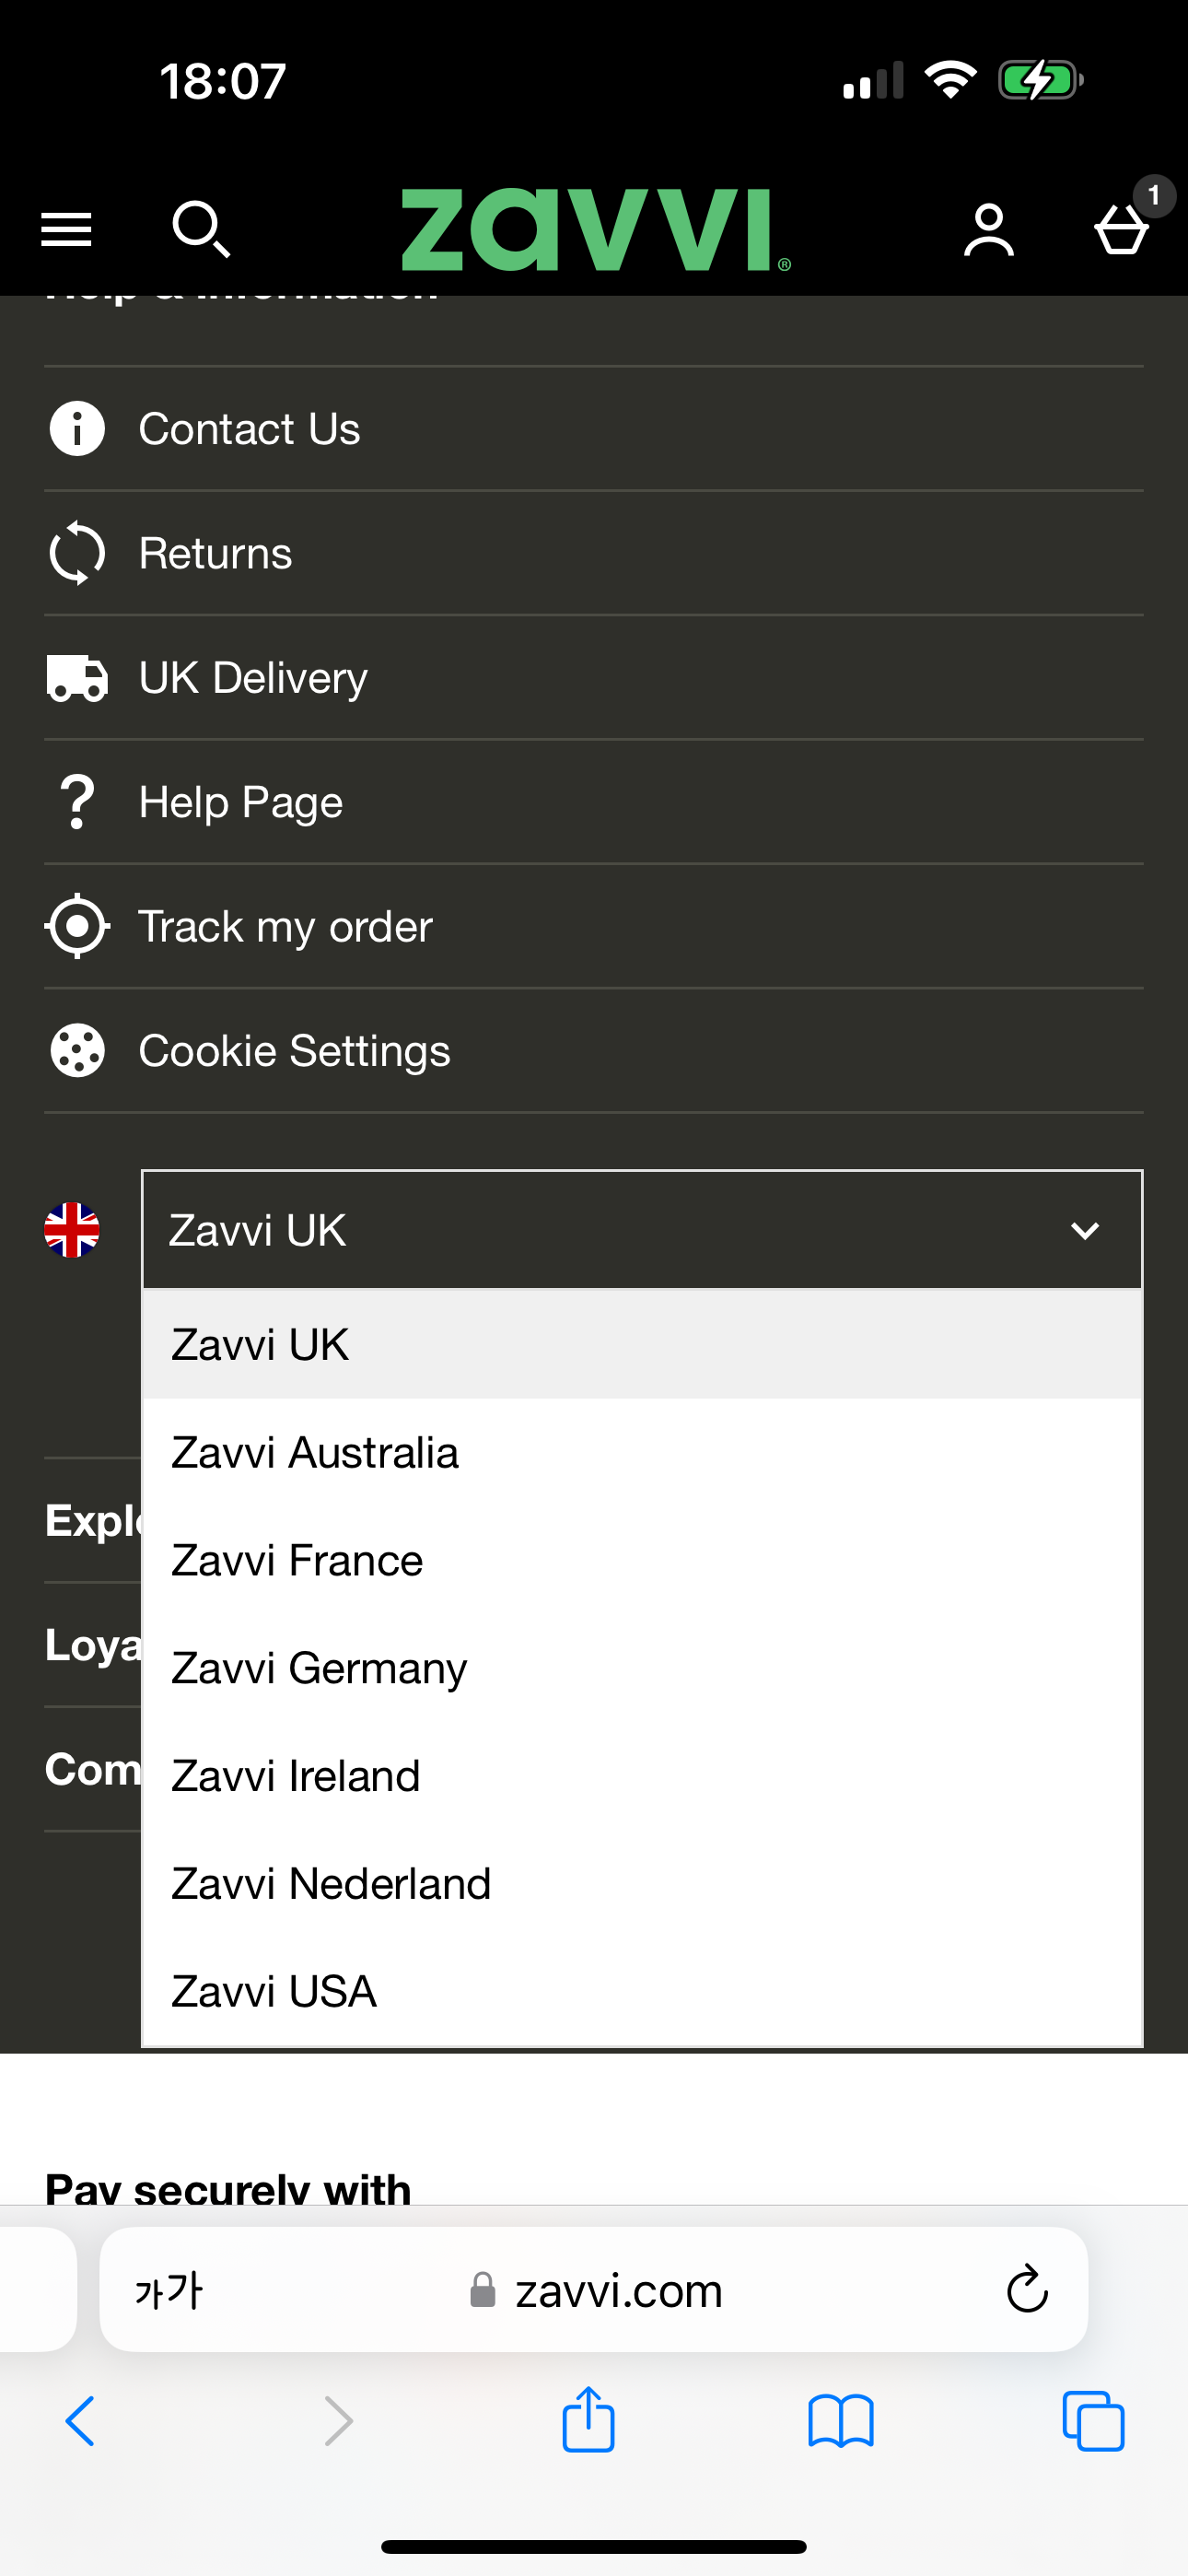The width and height of the screenshot is (1188, 2576).
Task: Tap the Safari share icon
Action: point(588,2420)
